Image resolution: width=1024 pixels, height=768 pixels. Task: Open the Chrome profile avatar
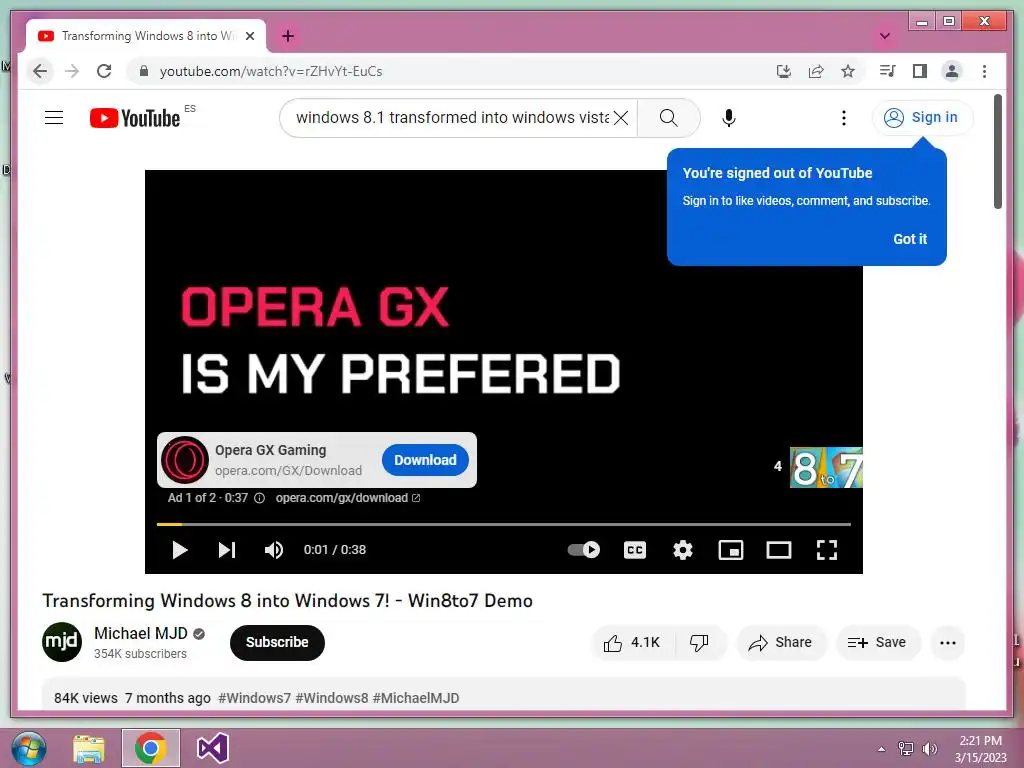(952, 71)
